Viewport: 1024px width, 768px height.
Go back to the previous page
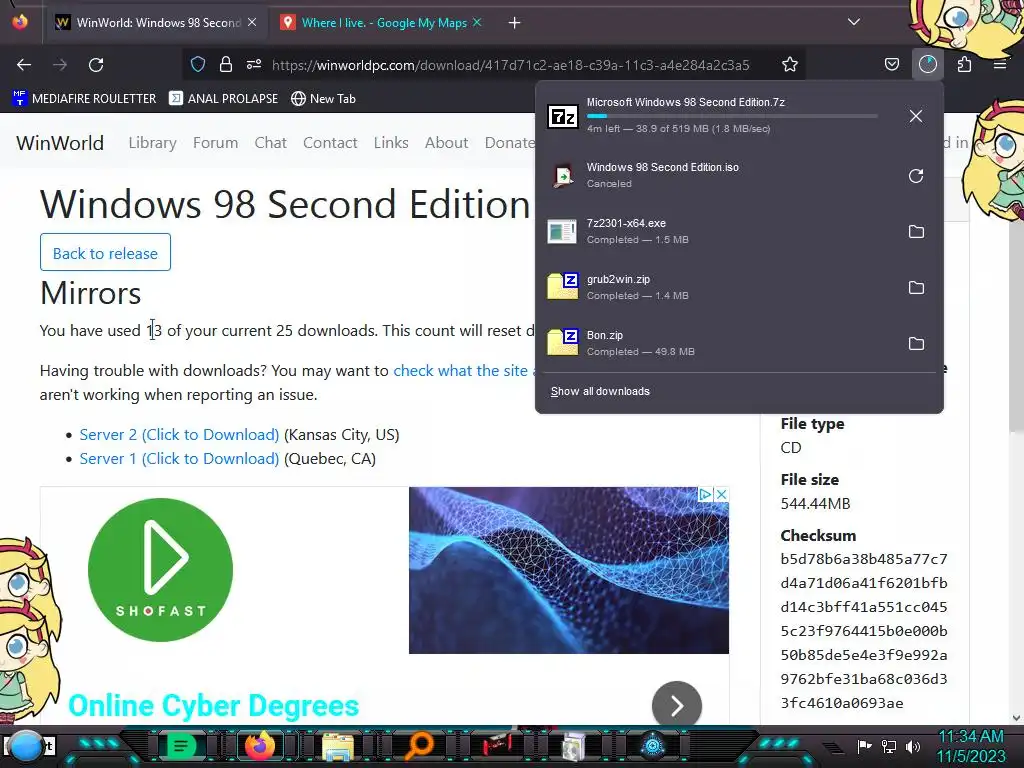[24, 65]
